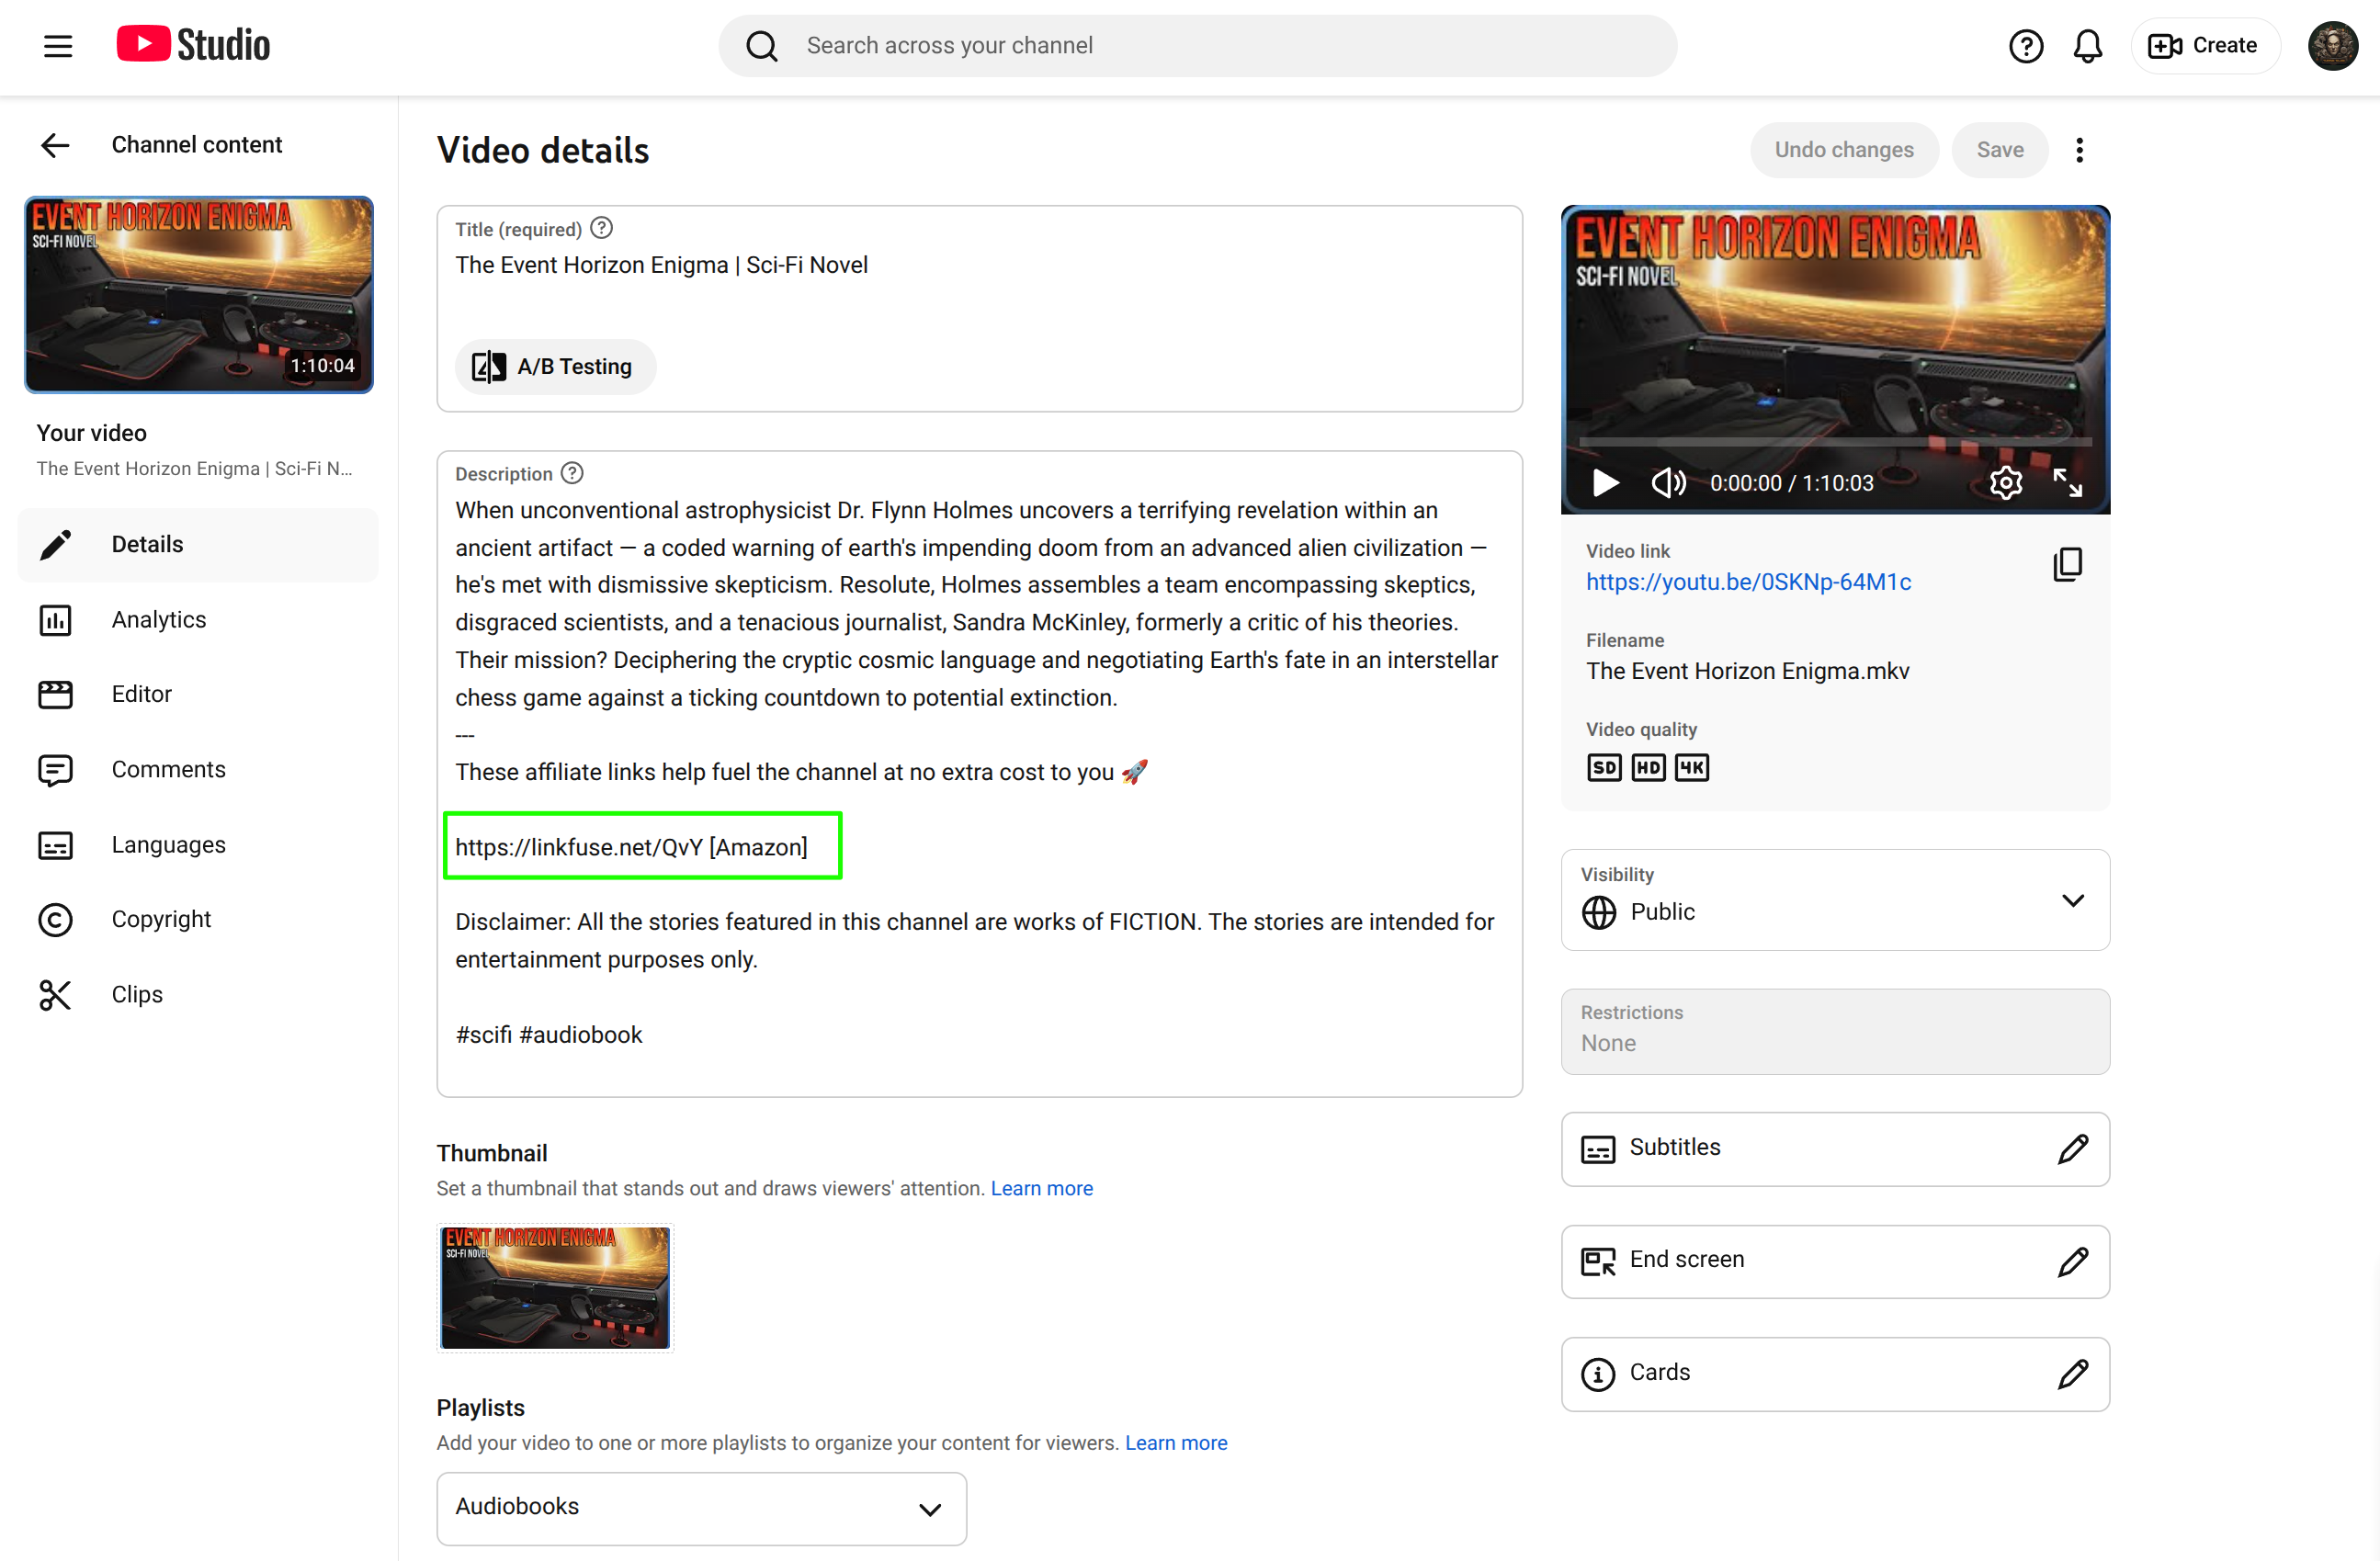Open the Comments section
Screen dimensions: 2380x1561
pyautogui.click(x=168, y=769)
